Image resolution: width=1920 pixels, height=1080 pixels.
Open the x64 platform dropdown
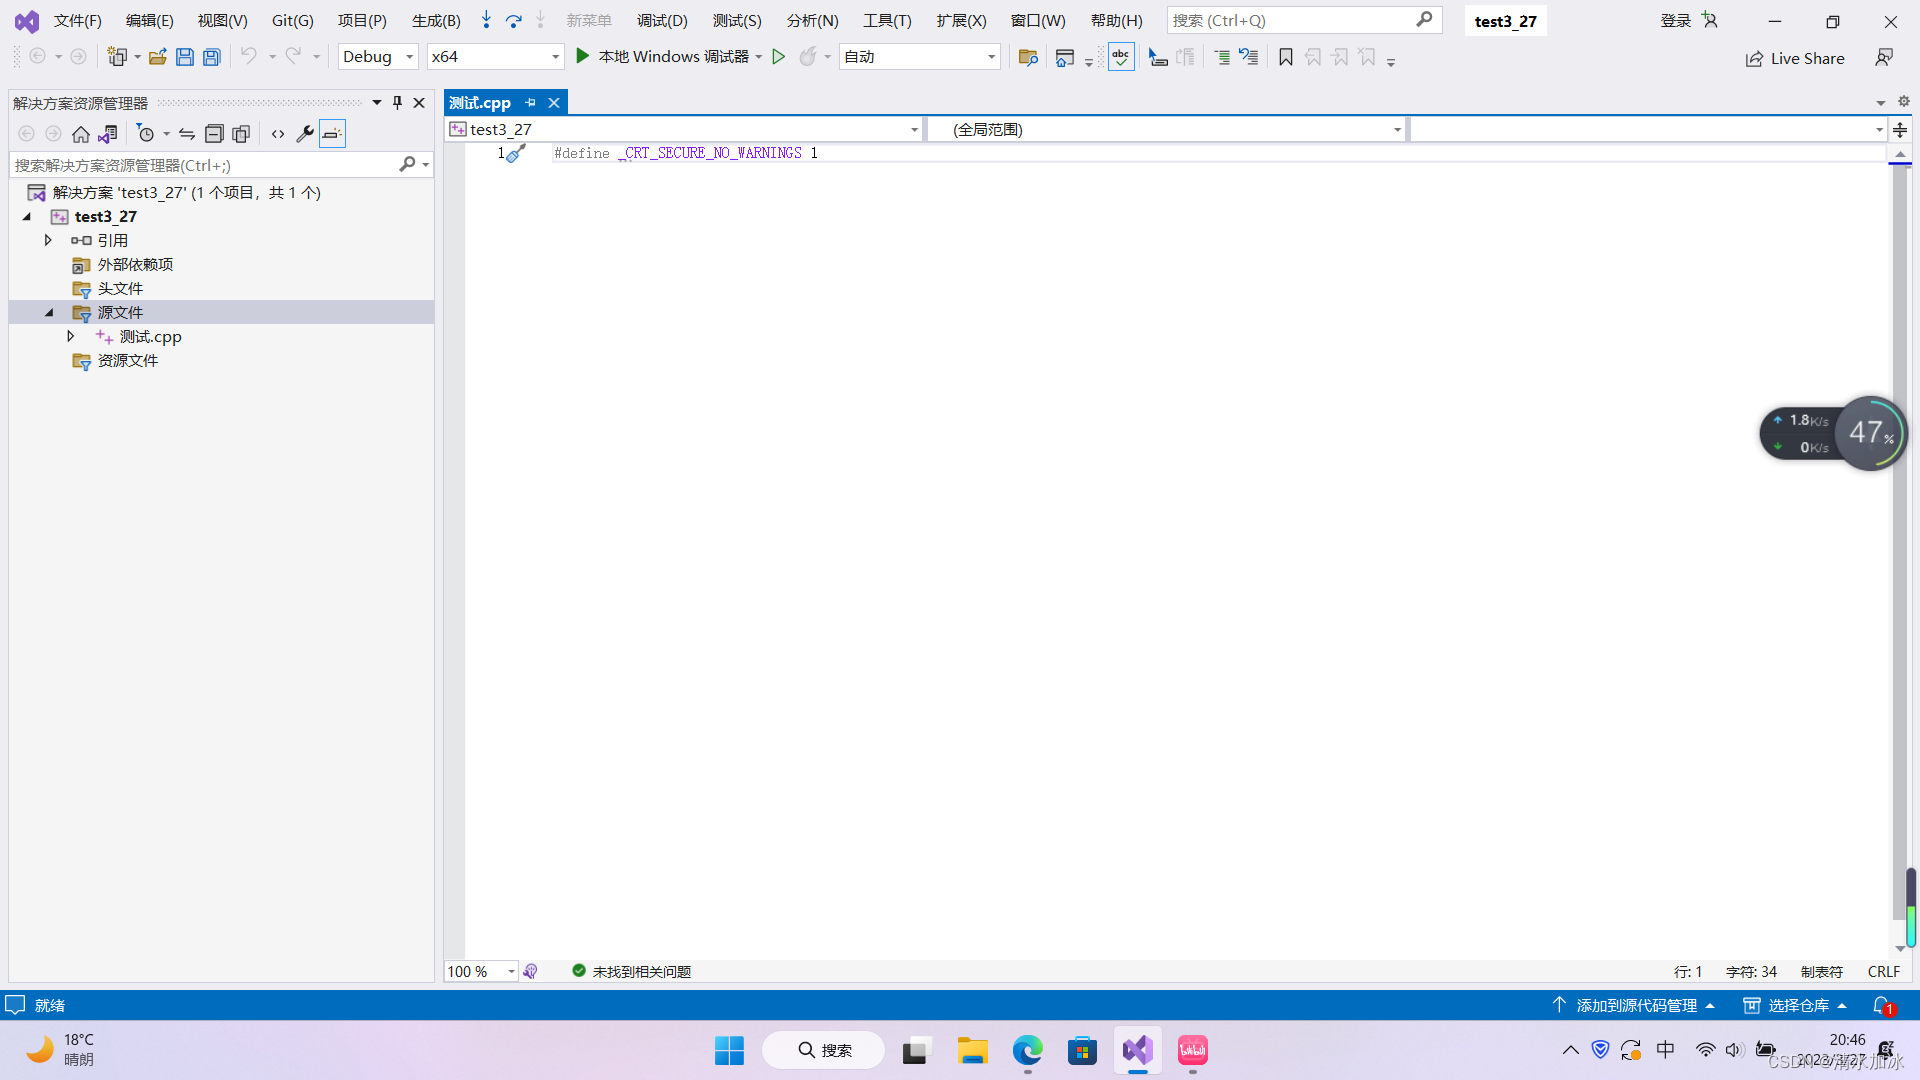click(495, 57)
